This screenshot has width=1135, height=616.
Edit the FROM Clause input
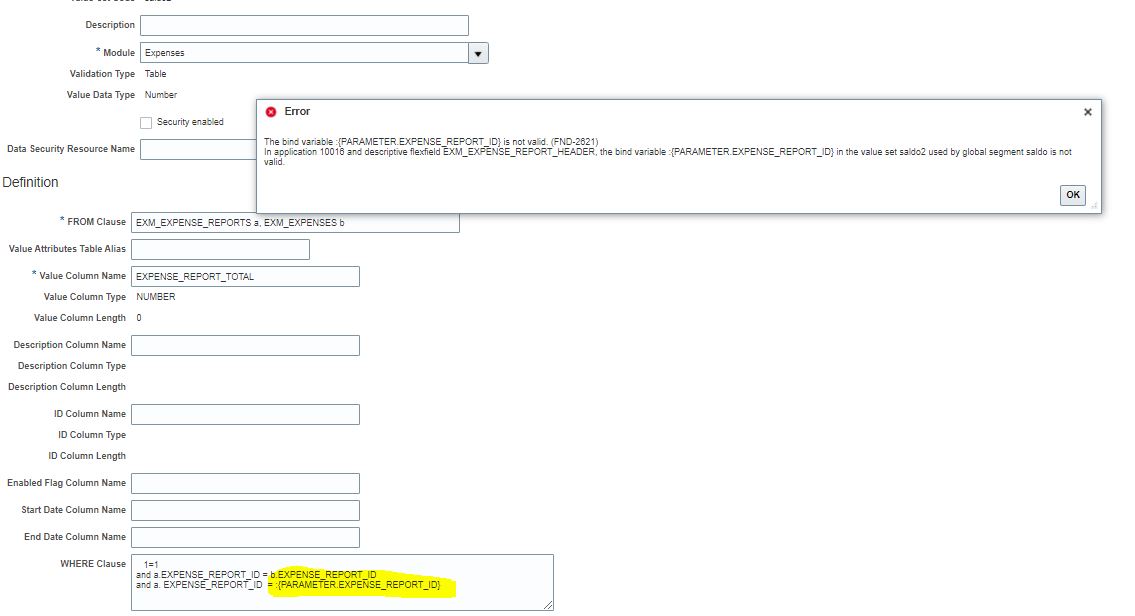[295, 222]
